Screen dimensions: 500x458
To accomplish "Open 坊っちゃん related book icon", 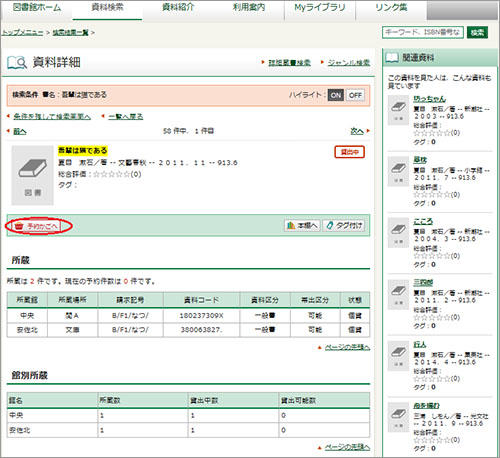I will click(398, 110).
